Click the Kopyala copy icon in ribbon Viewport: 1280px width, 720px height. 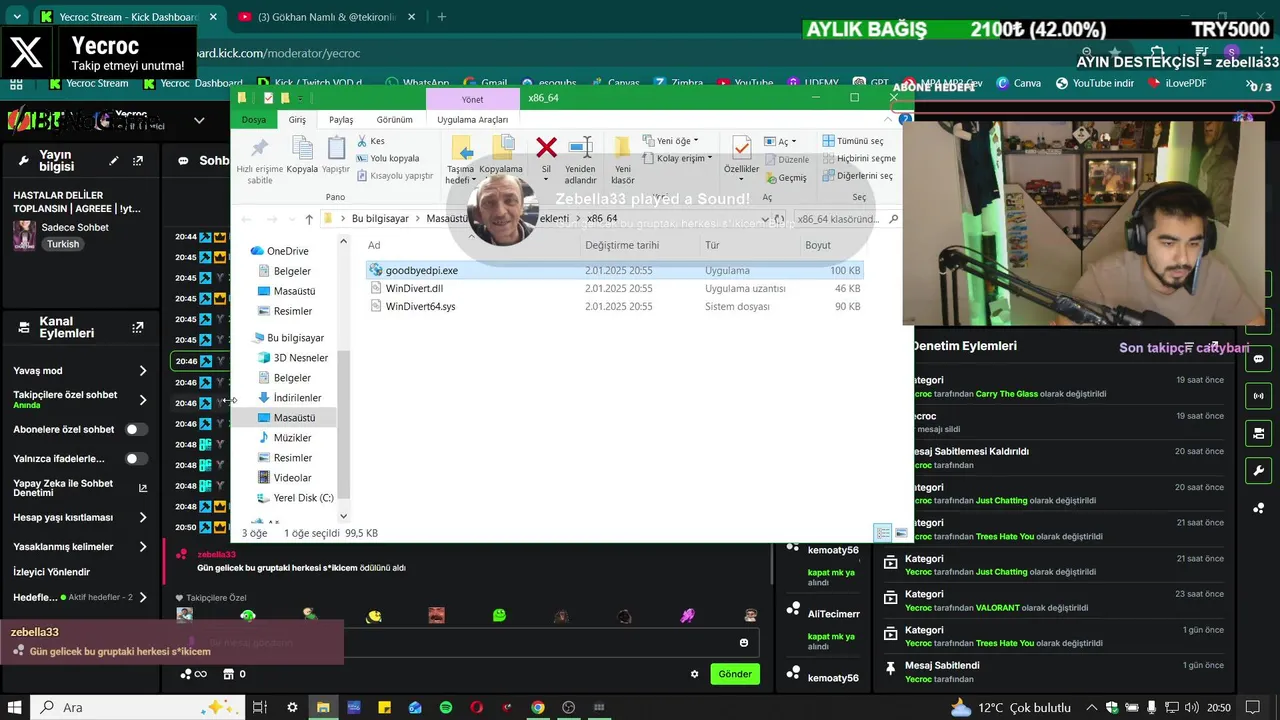[302, 156]
